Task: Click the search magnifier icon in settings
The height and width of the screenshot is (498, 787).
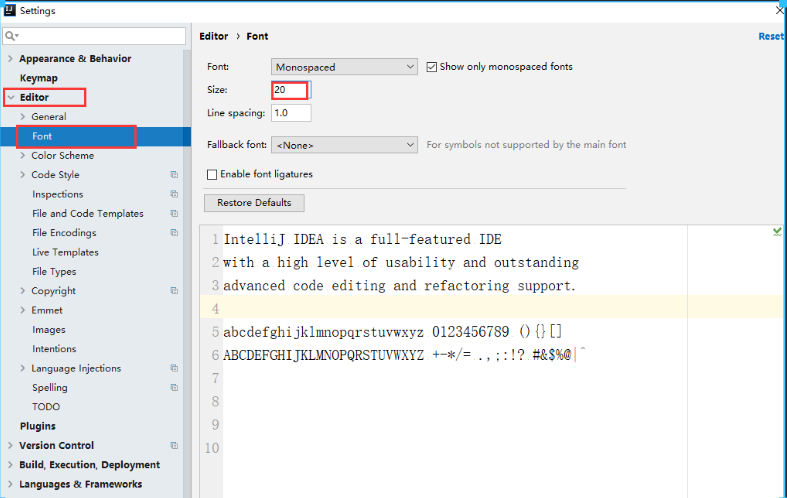Action: point(11,36)
